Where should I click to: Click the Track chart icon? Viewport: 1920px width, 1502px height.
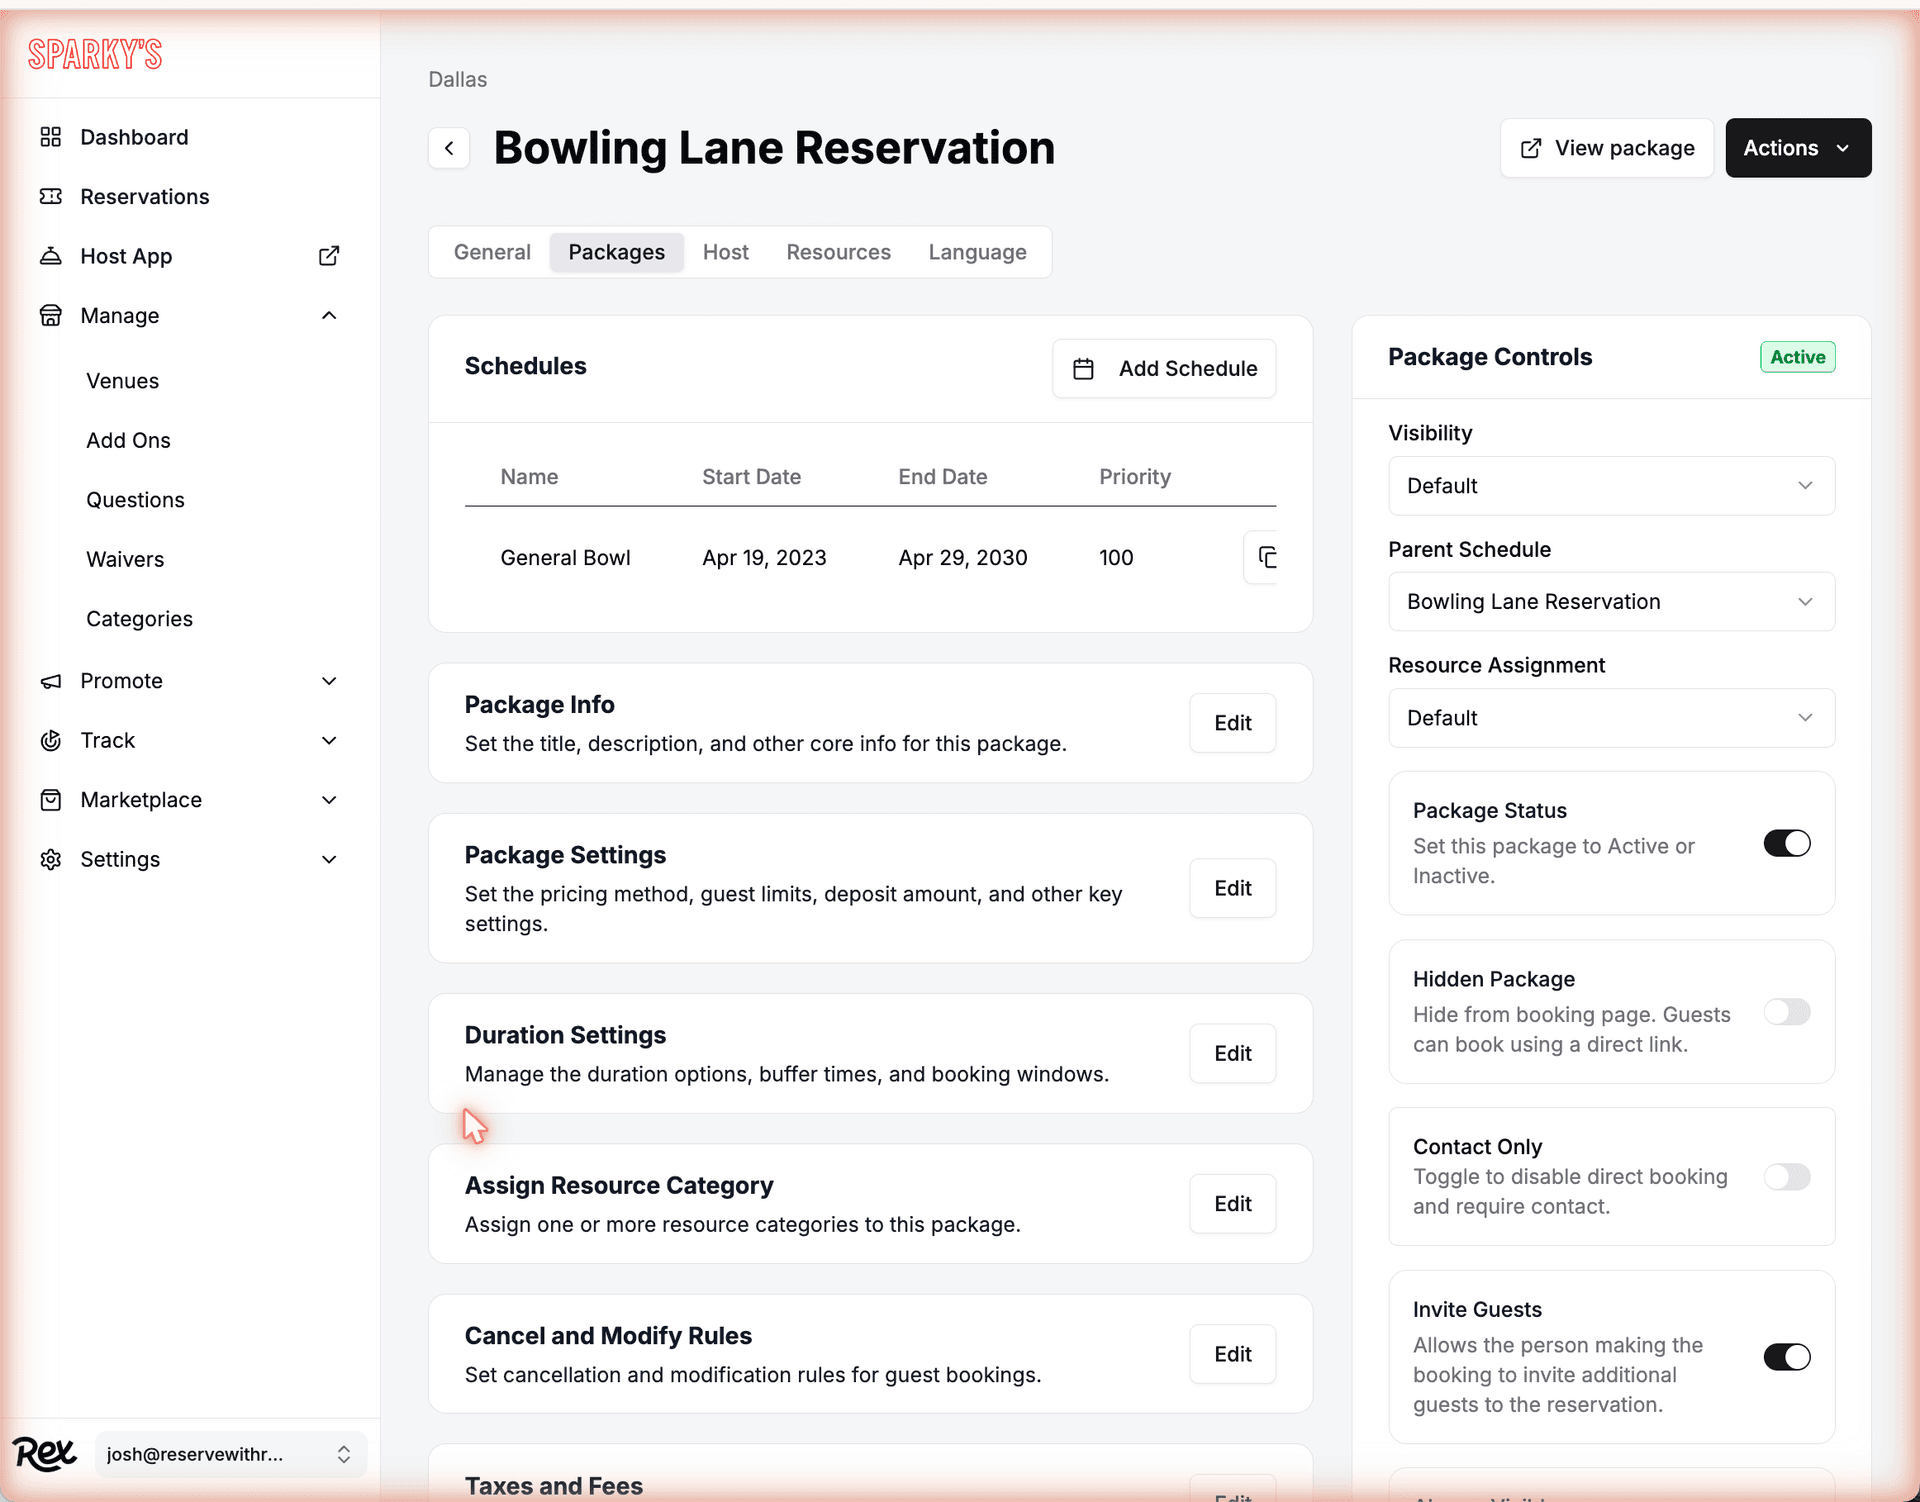coord(51,740)
